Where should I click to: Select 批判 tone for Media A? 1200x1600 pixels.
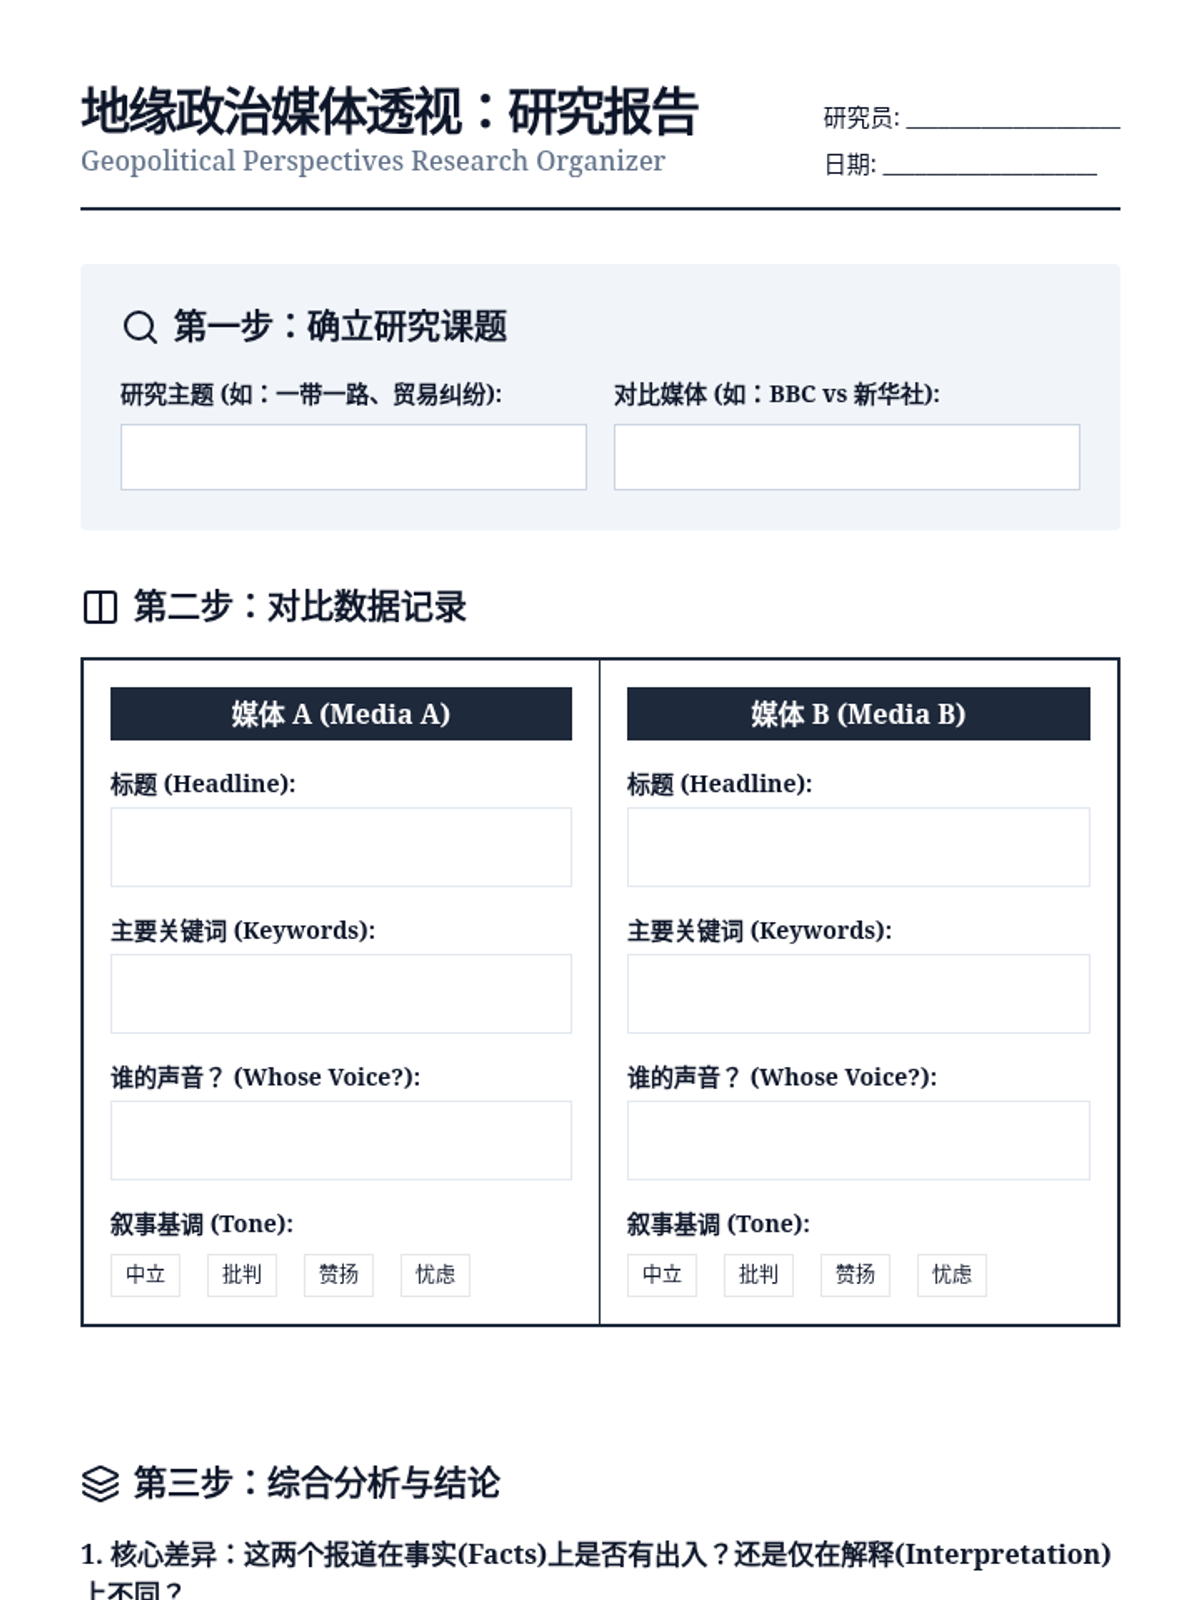click(242, 1275)
